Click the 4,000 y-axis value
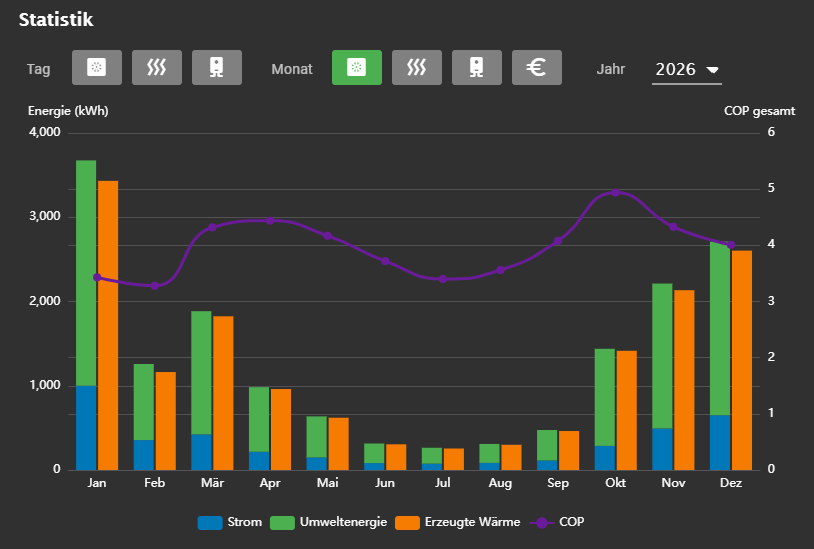The height and width of the screenshot is (549, 814). click(x=45, y=132)
